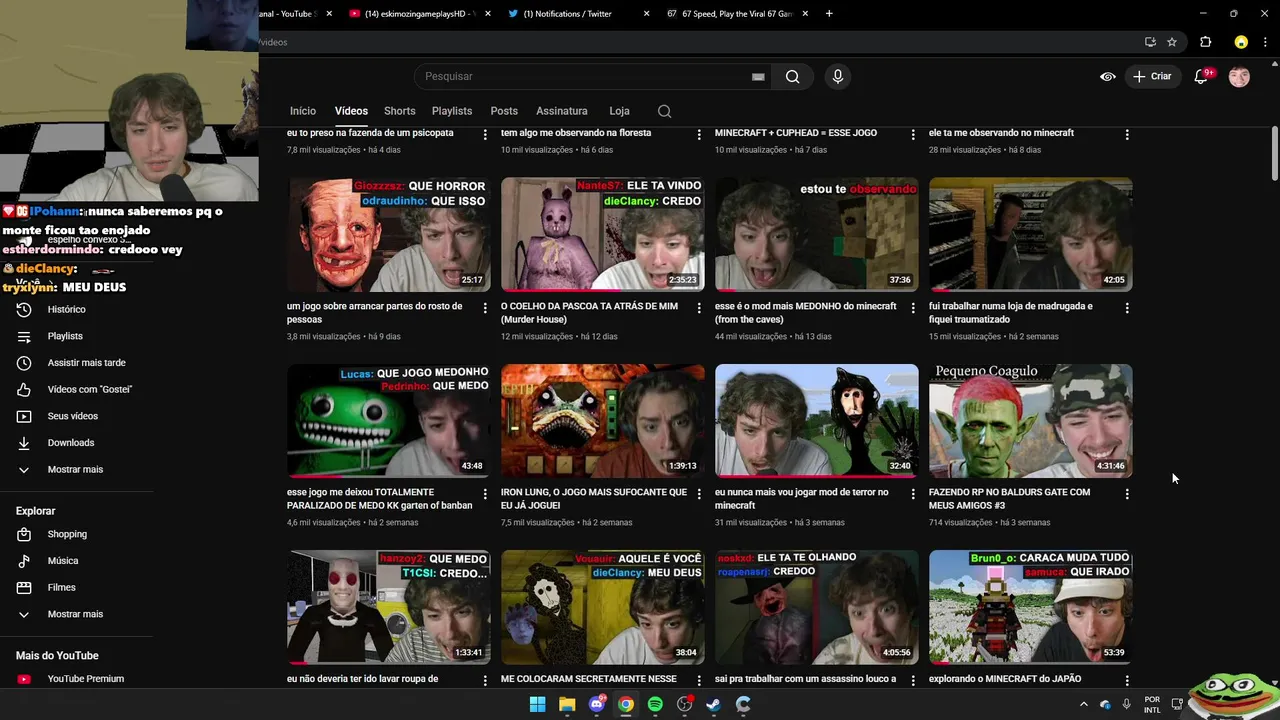Click the search magnifier button
Viewport: 1280px width, 720px height.
[x=792, y=77]
